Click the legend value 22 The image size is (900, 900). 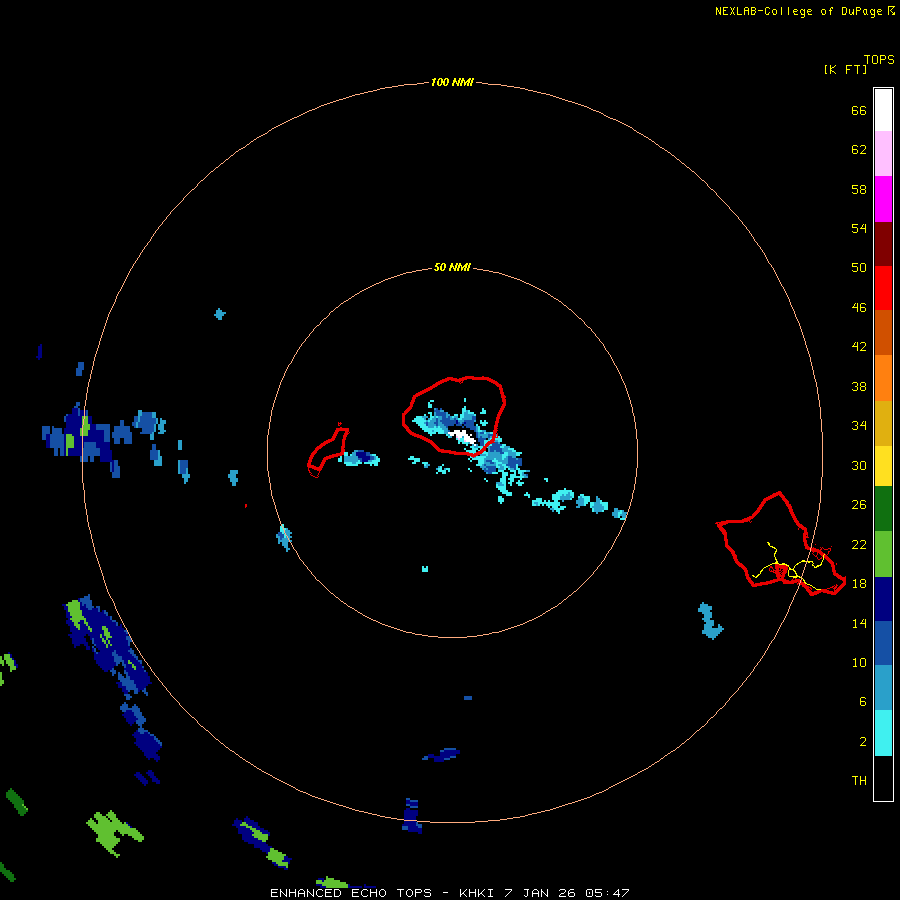859,544
